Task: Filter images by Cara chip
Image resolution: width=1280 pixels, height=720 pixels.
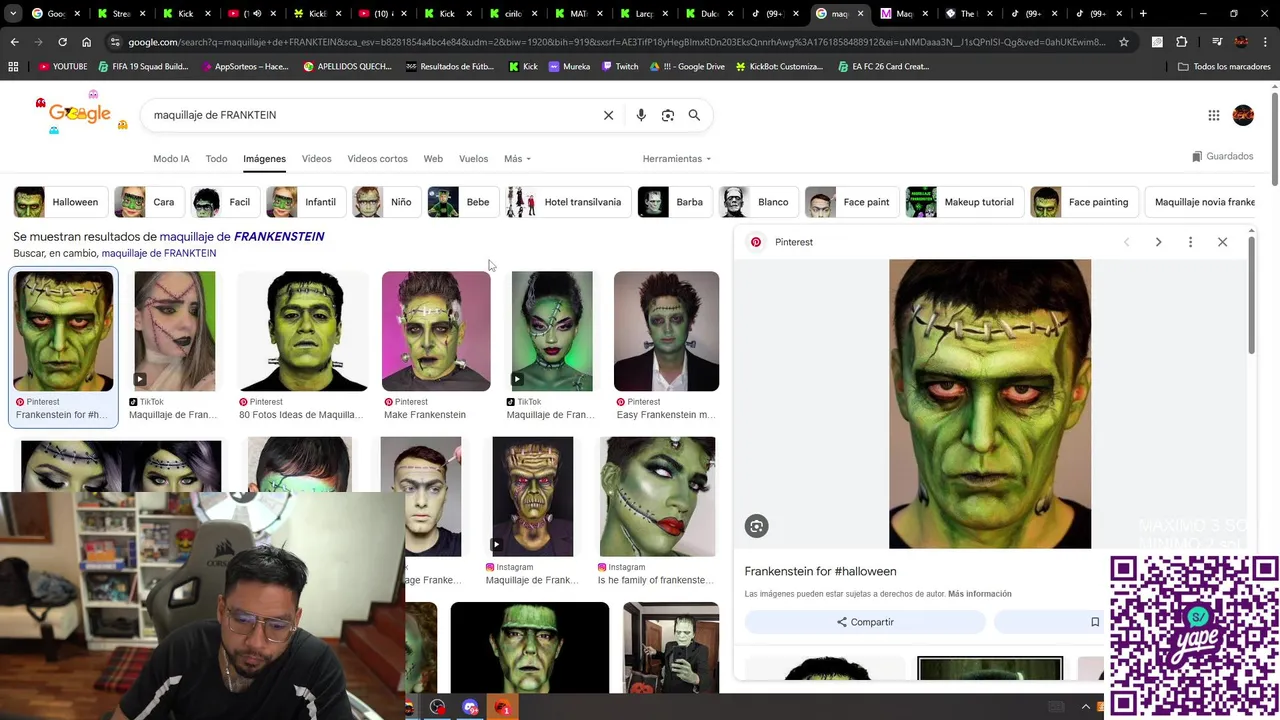Action: click(147, 202)
